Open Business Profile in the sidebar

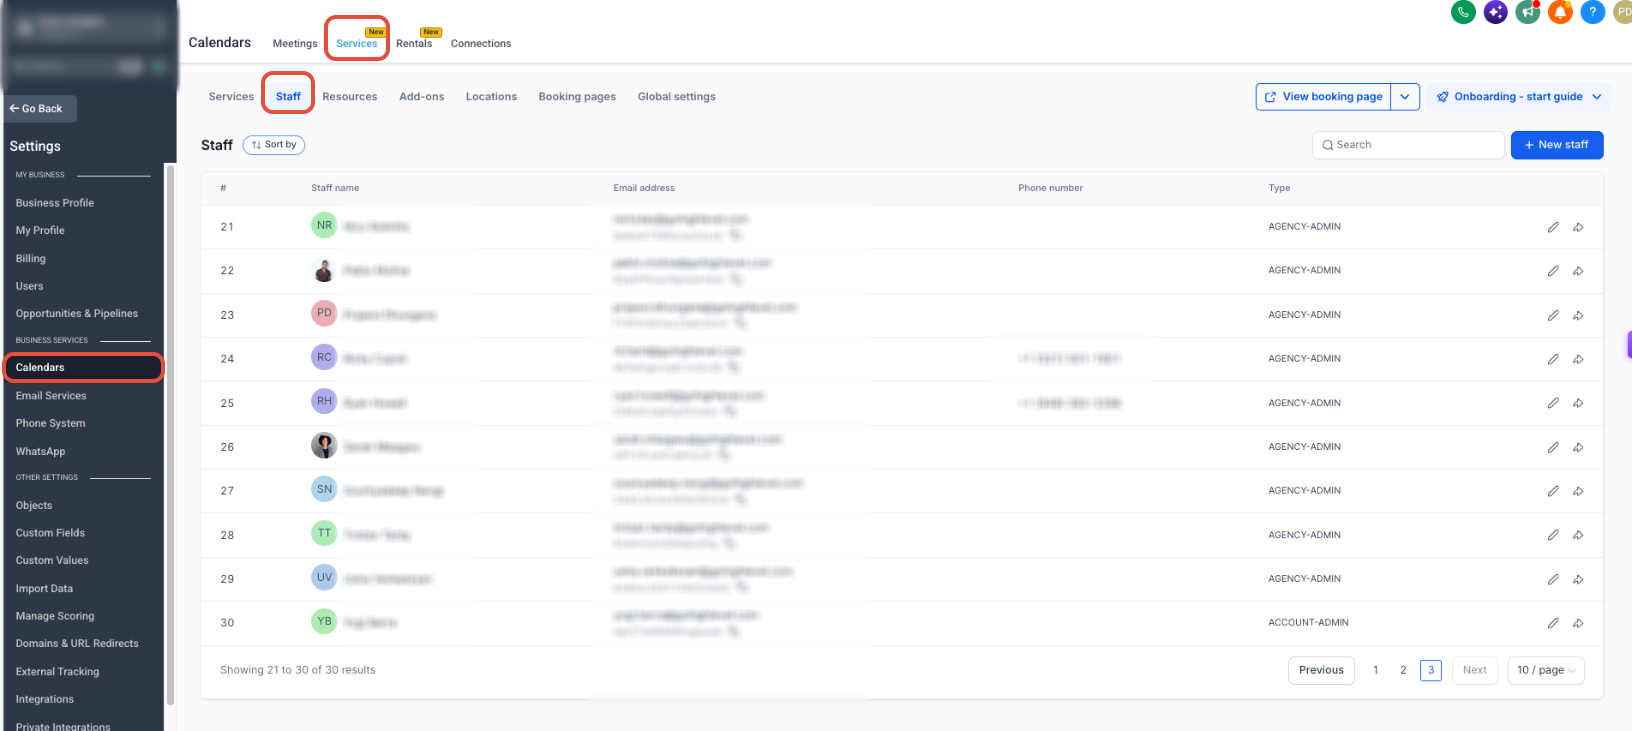55,203
